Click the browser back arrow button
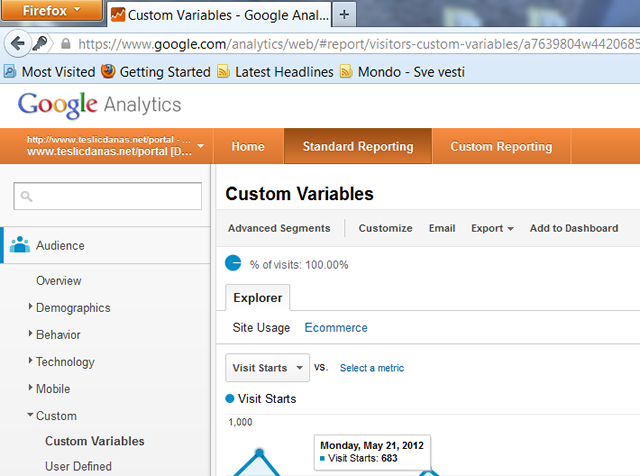The image size is (640, 476). (17, 44)
